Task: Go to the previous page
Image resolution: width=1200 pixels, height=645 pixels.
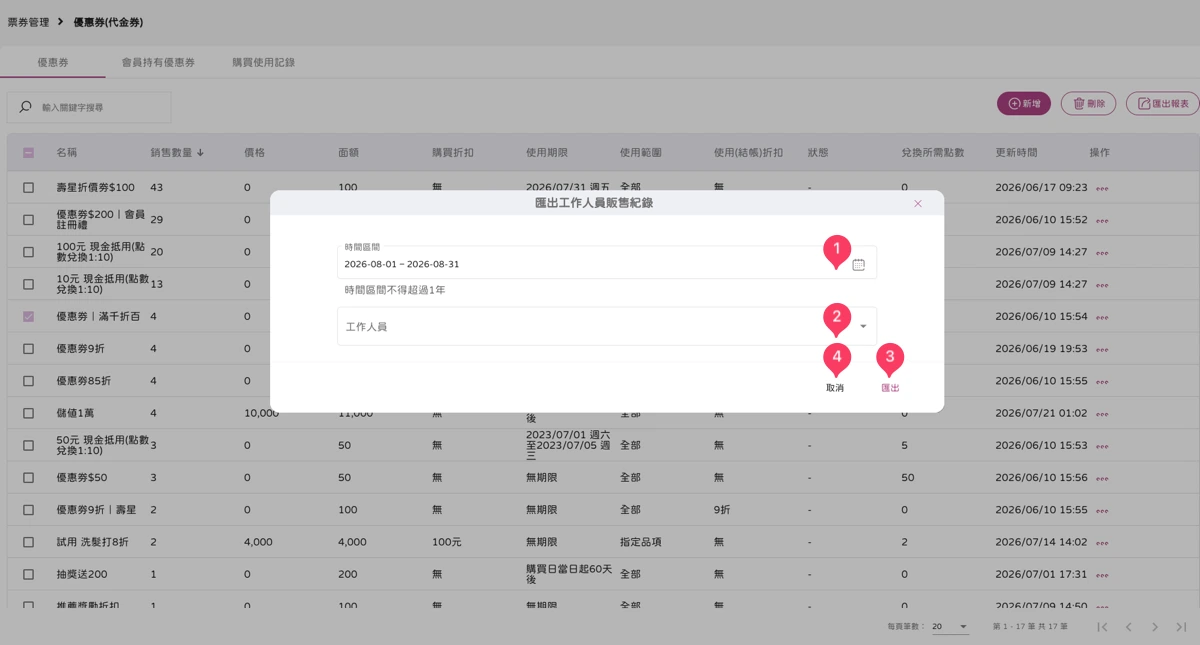Action: click(x=1128, y=627)
